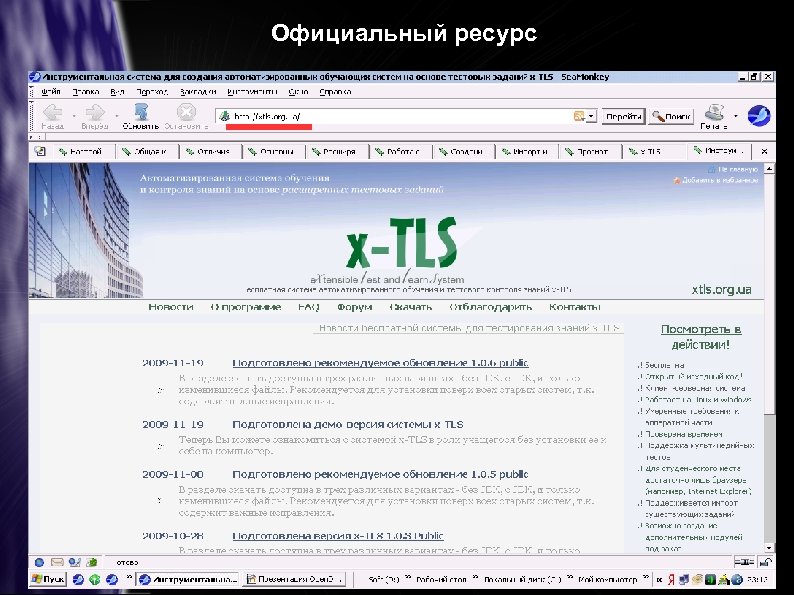This screenshot has width=794, height=595.
Task: Click the new tab icon left of tabs
Action: click(x=40, y=151)
